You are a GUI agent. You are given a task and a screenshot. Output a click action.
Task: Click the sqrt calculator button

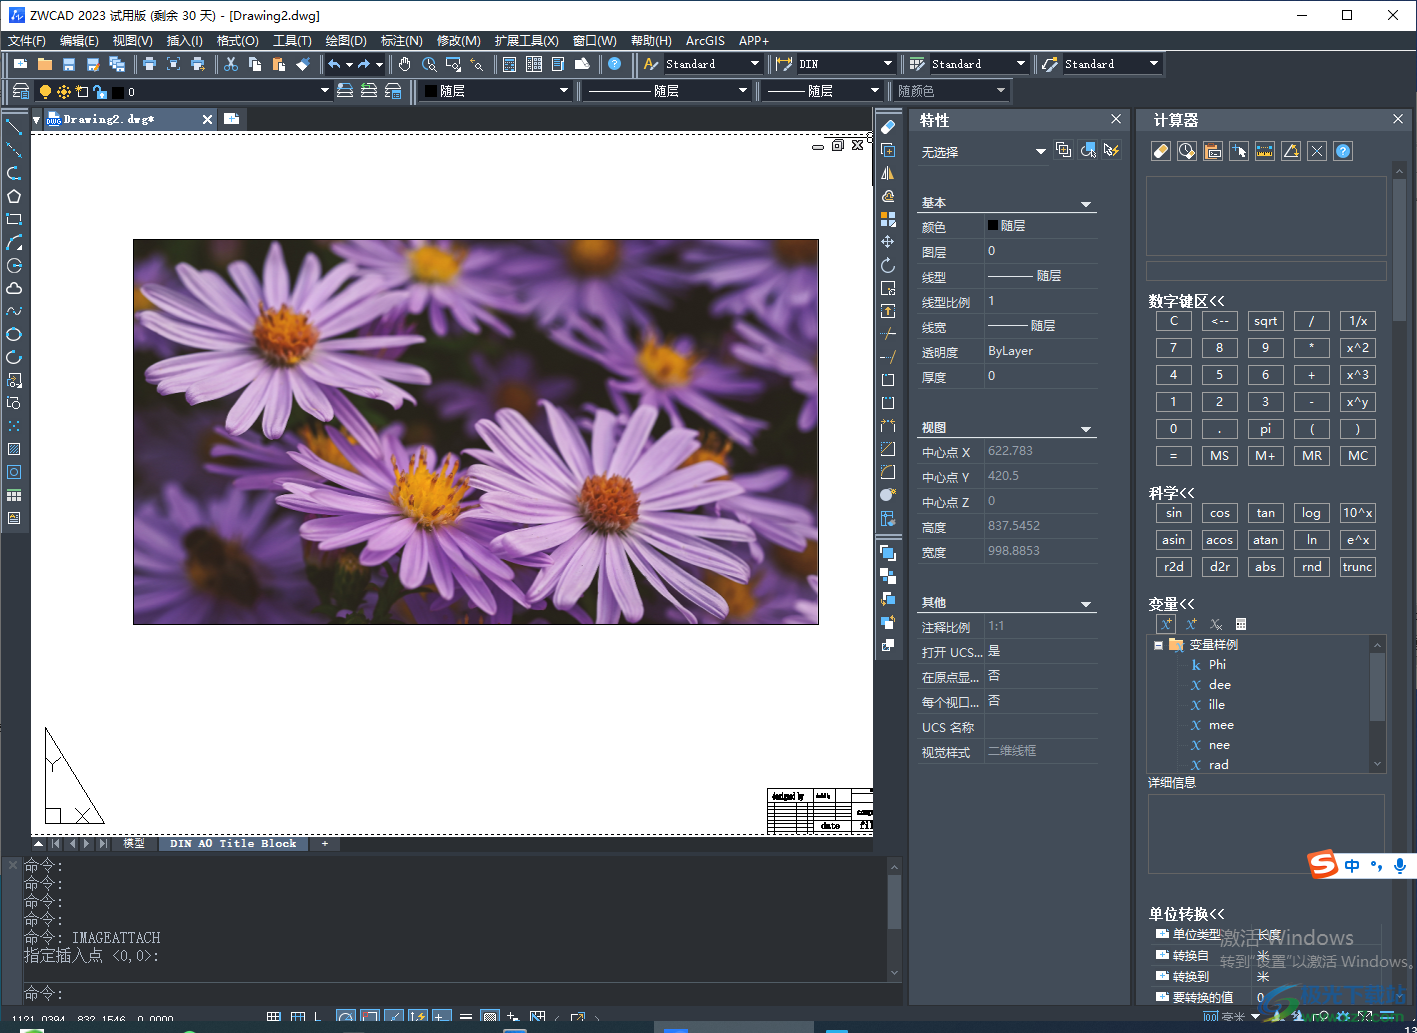click(1265, 321)
